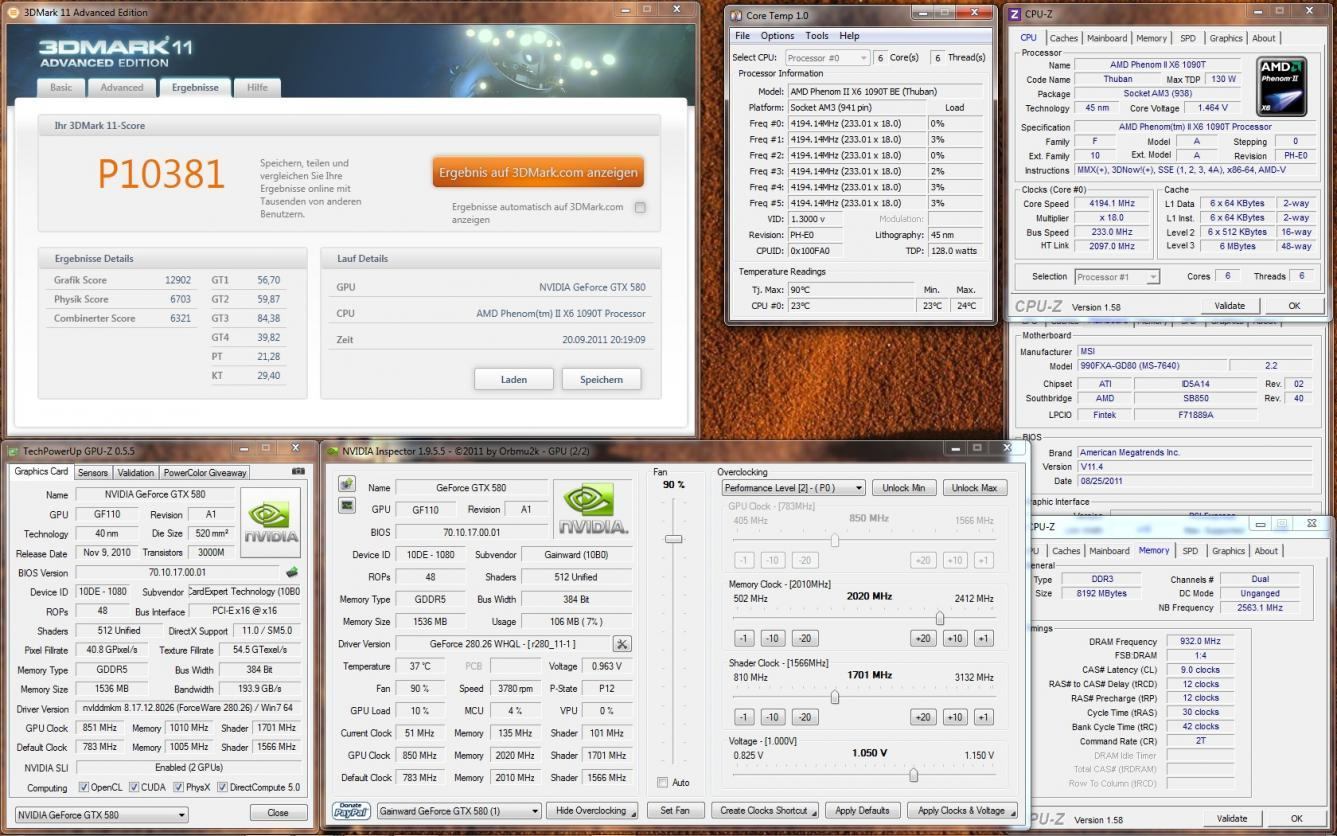Click Shader Clock slider handle

834,697
